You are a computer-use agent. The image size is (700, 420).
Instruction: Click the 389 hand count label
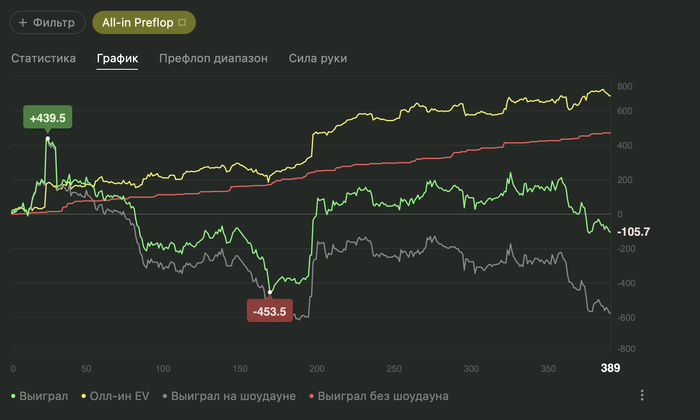[x=610, y=368]
